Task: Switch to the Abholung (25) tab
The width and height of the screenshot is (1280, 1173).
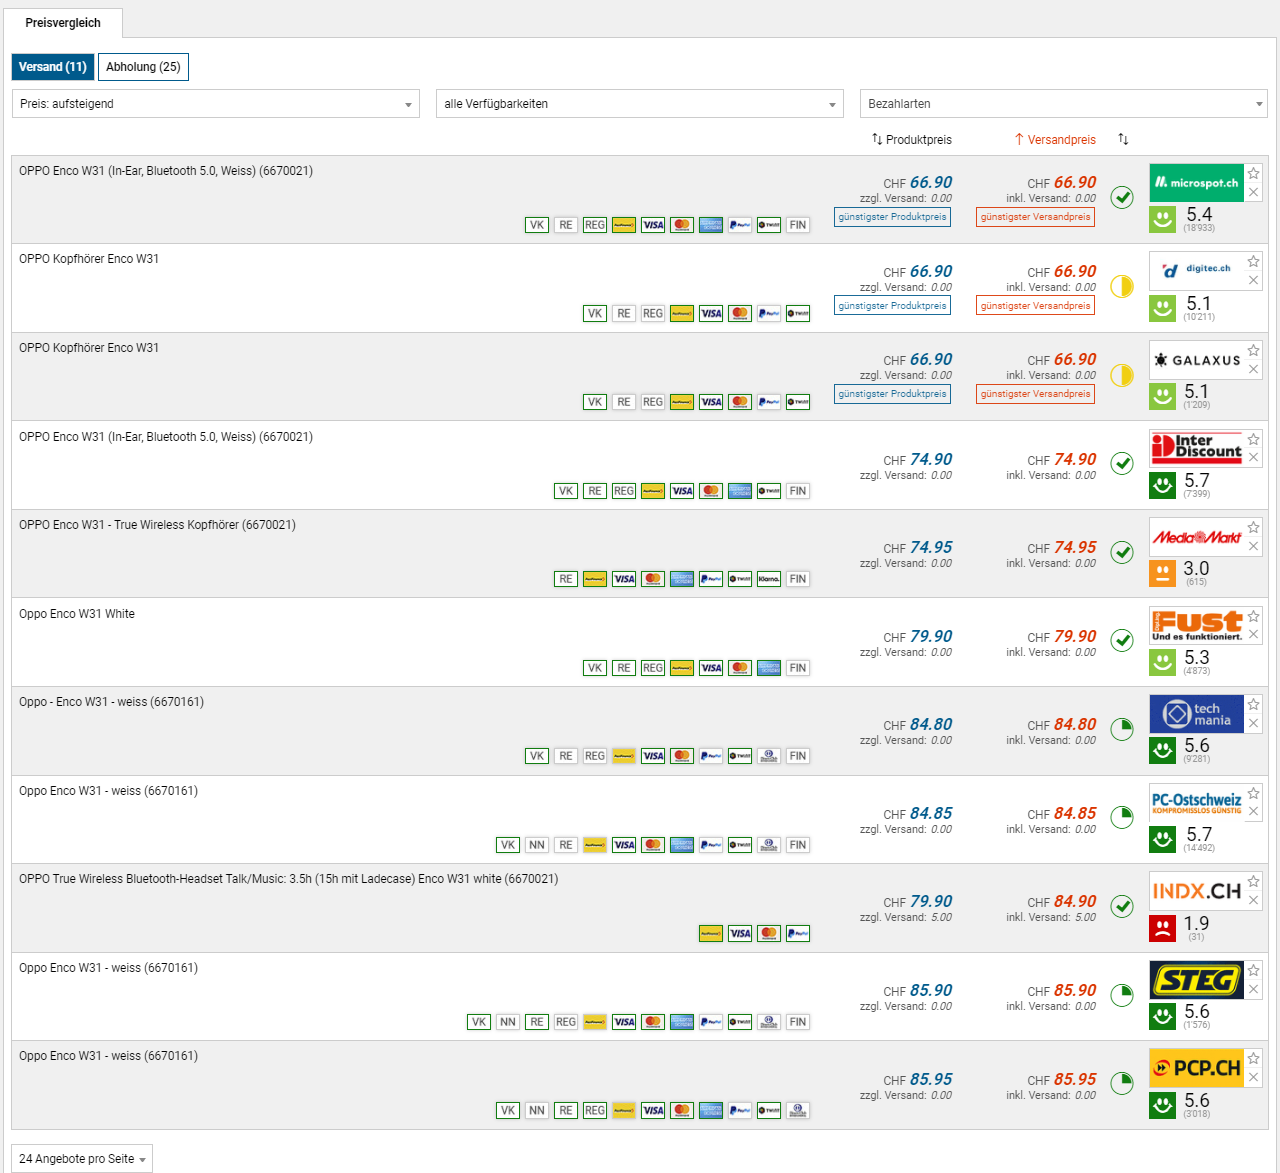Action: (x=143, y=67)
